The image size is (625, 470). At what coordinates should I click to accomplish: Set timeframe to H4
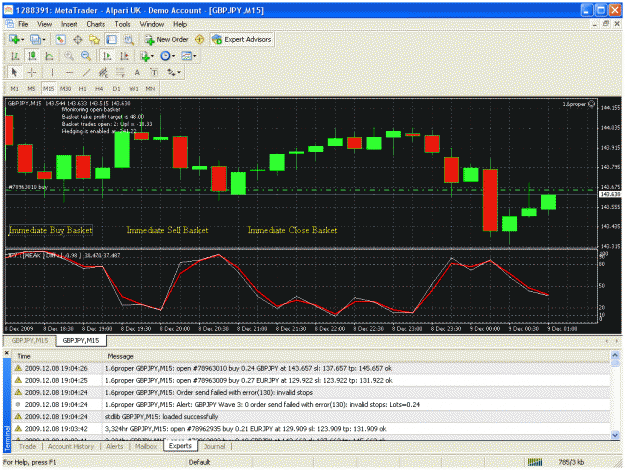(99, 89)
